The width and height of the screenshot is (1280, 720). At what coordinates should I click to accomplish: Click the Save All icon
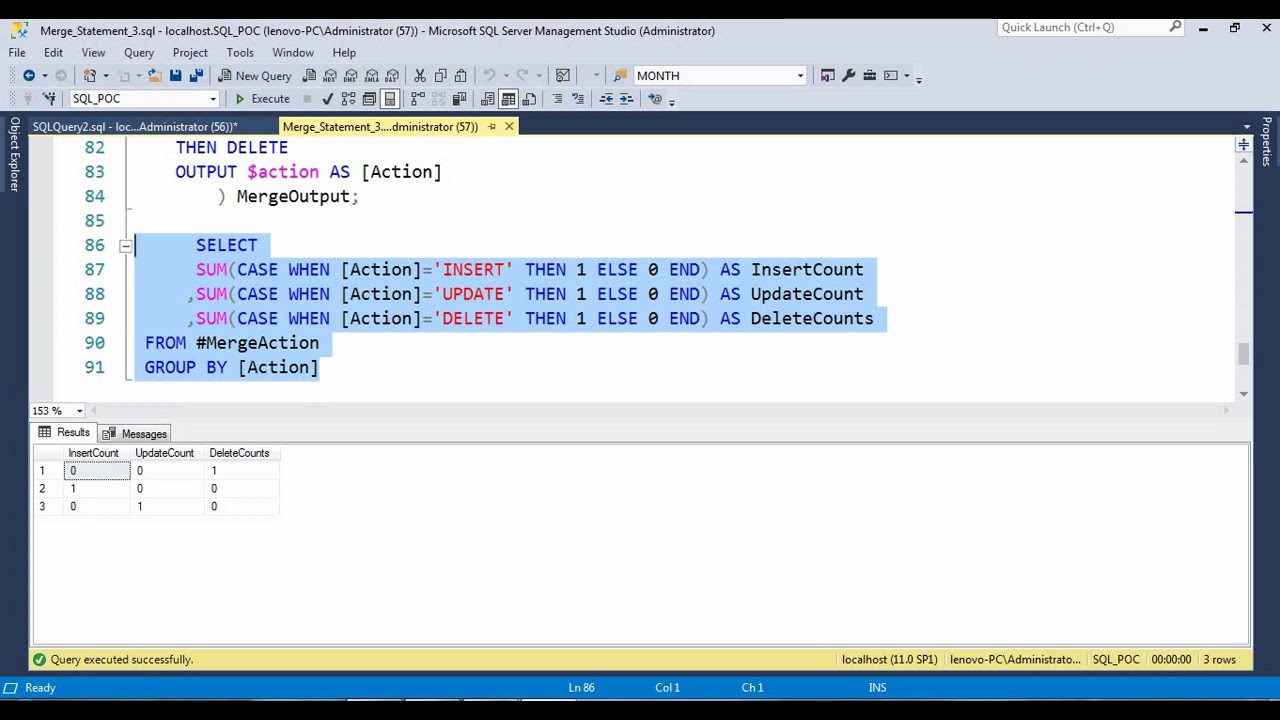click(196, 75)
